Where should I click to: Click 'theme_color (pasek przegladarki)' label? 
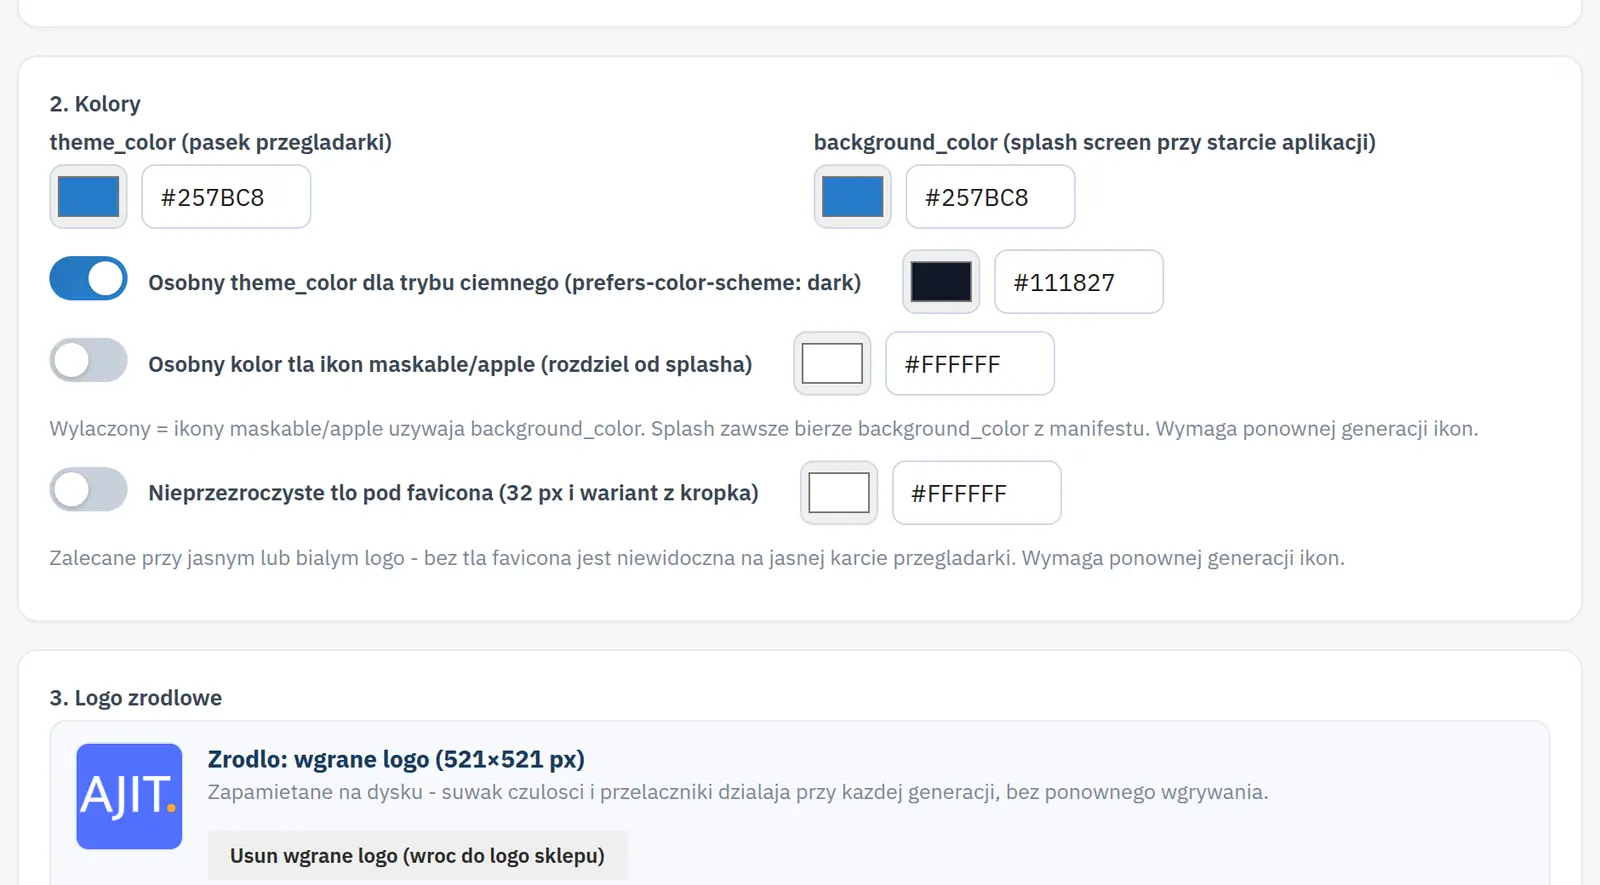[221, 142]
